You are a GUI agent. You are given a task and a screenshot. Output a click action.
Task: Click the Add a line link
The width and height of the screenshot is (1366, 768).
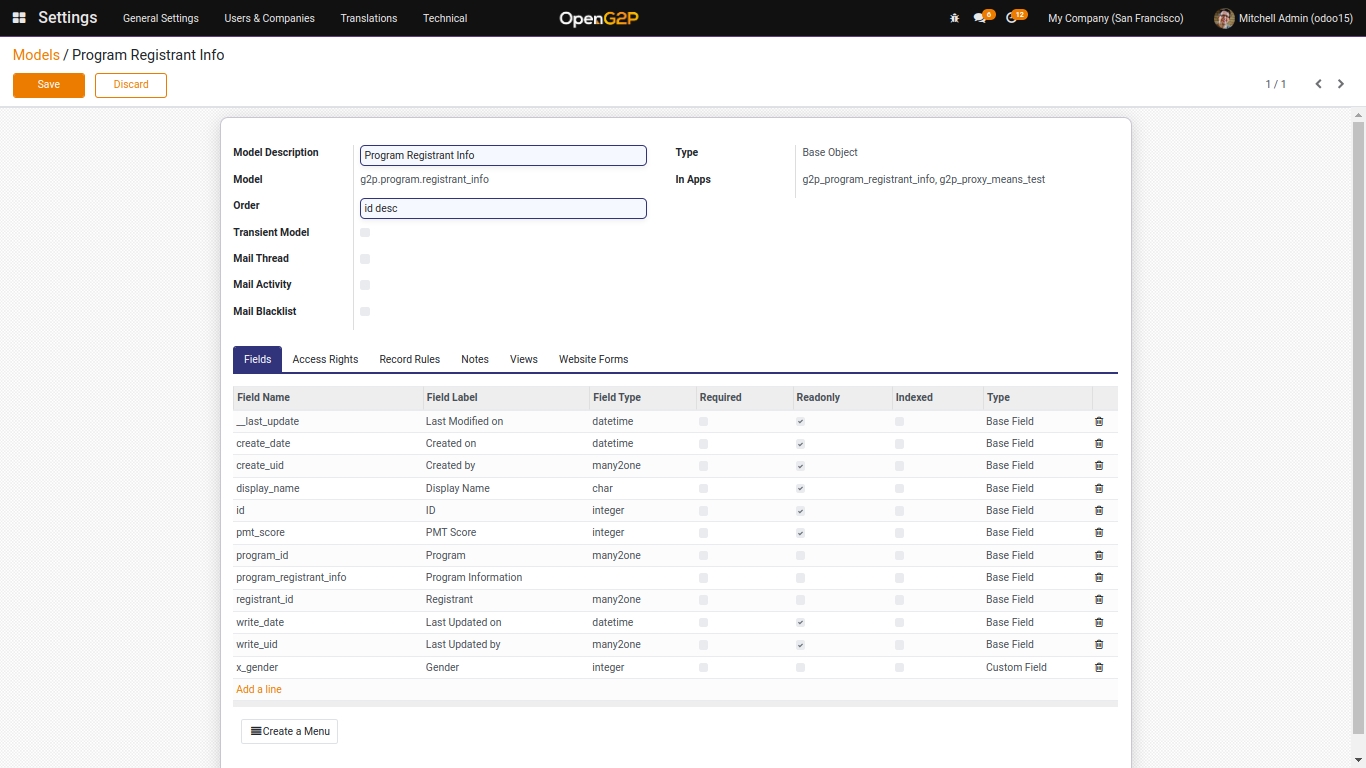259,689
